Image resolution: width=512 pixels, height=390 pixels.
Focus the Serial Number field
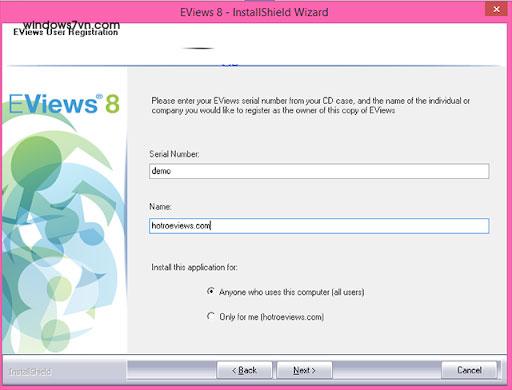319,171
